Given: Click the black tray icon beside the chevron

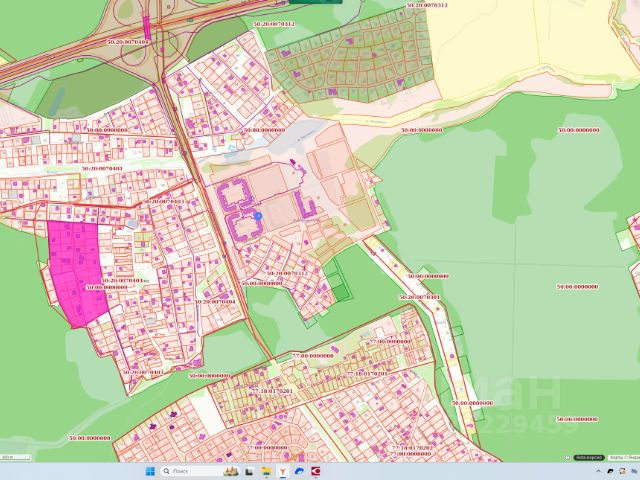Looking at the screenshot, I should point(611,471).
